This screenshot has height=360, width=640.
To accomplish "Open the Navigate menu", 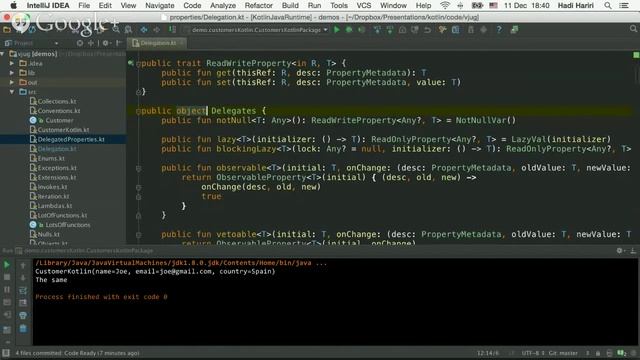I will (x=160, y=5).
